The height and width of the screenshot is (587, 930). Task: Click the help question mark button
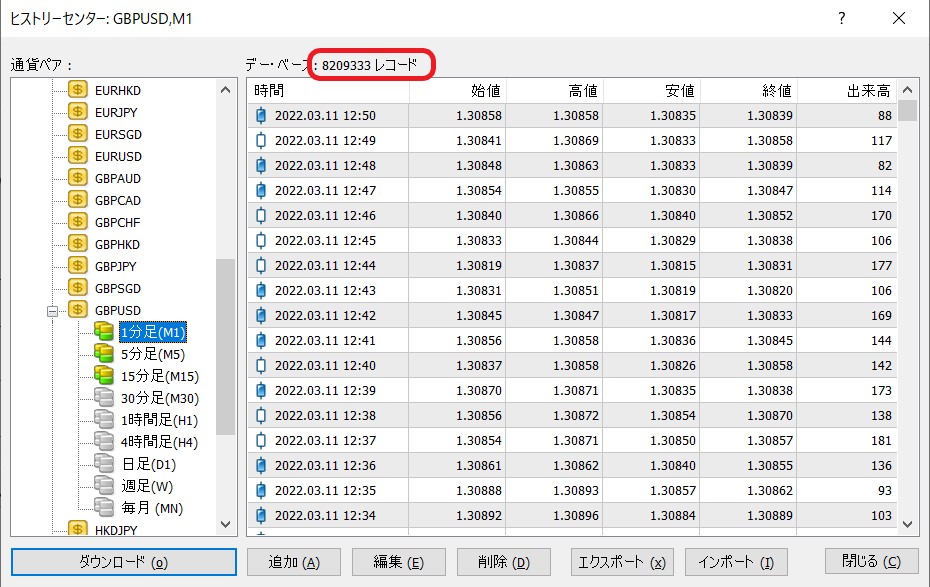click(842, 18)
